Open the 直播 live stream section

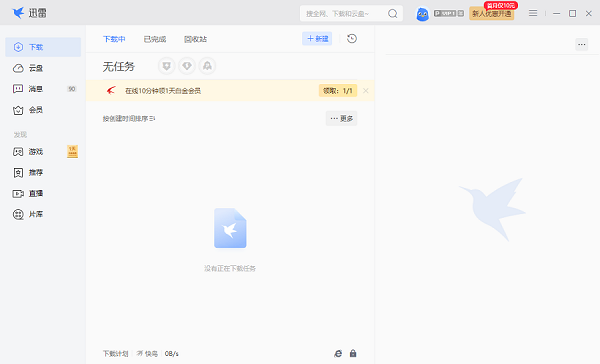43,193
